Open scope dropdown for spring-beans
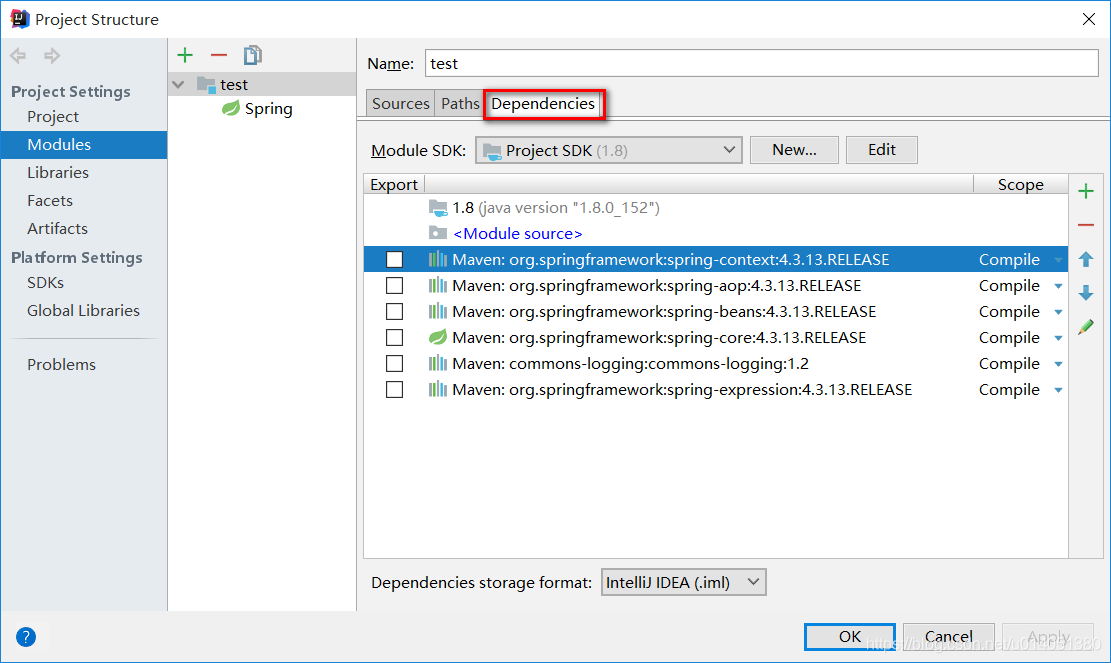 click(x=1058, y=312)
